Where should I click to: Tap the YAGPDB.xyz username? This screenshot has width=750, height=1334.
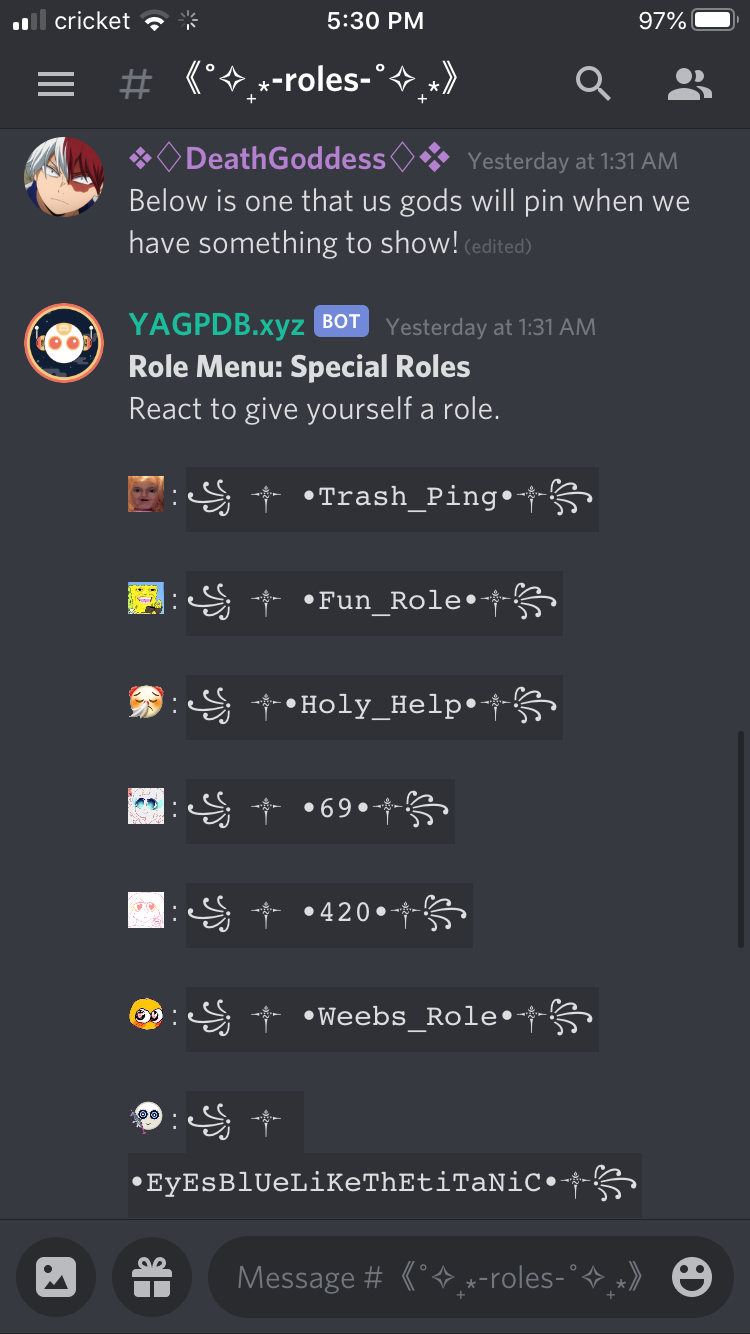(x=217, y=325)
